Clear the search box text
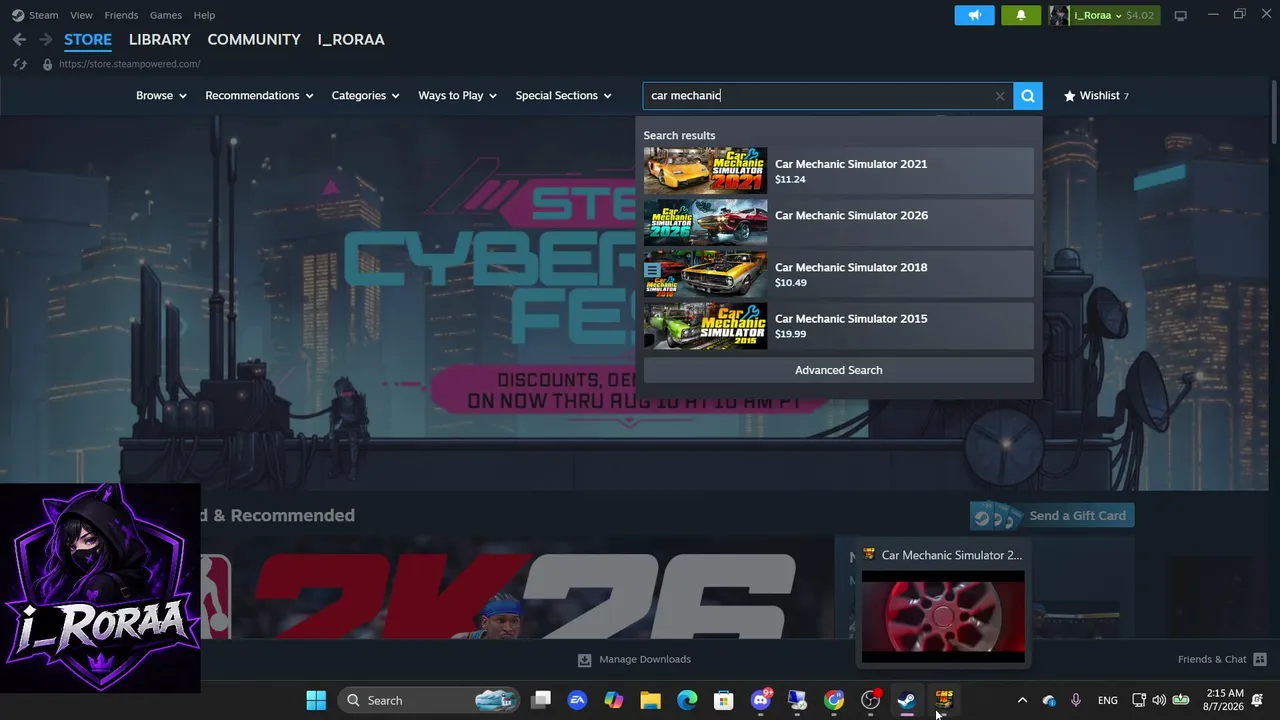This screenshot has width=1280, height=720. tap(1000, 96)
